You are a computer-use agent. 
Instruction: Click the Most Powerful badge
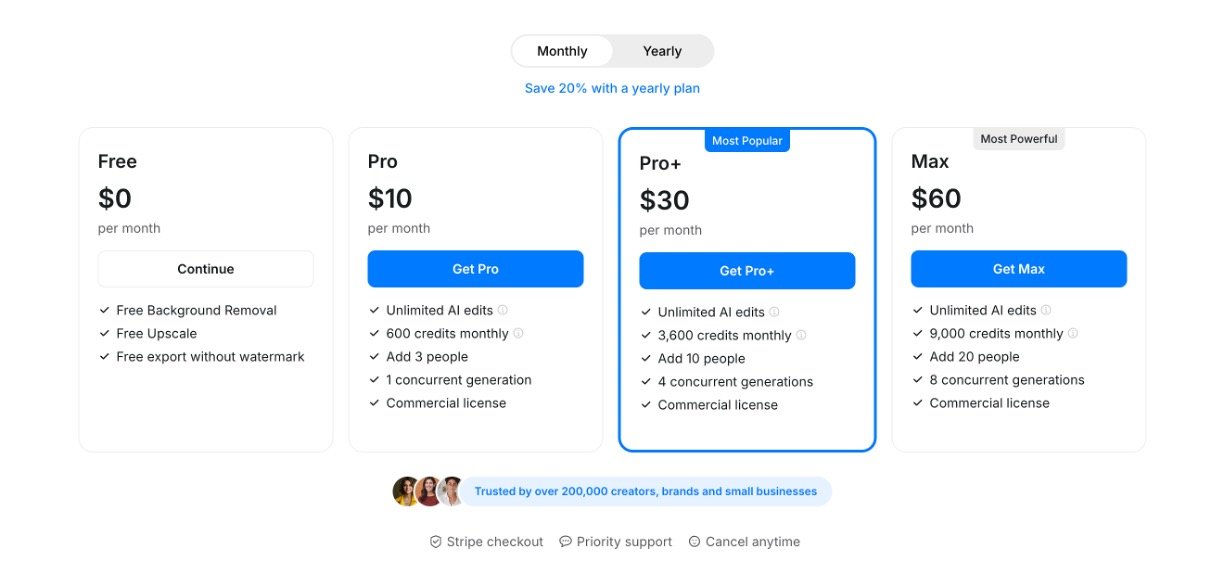[1018, 139]
